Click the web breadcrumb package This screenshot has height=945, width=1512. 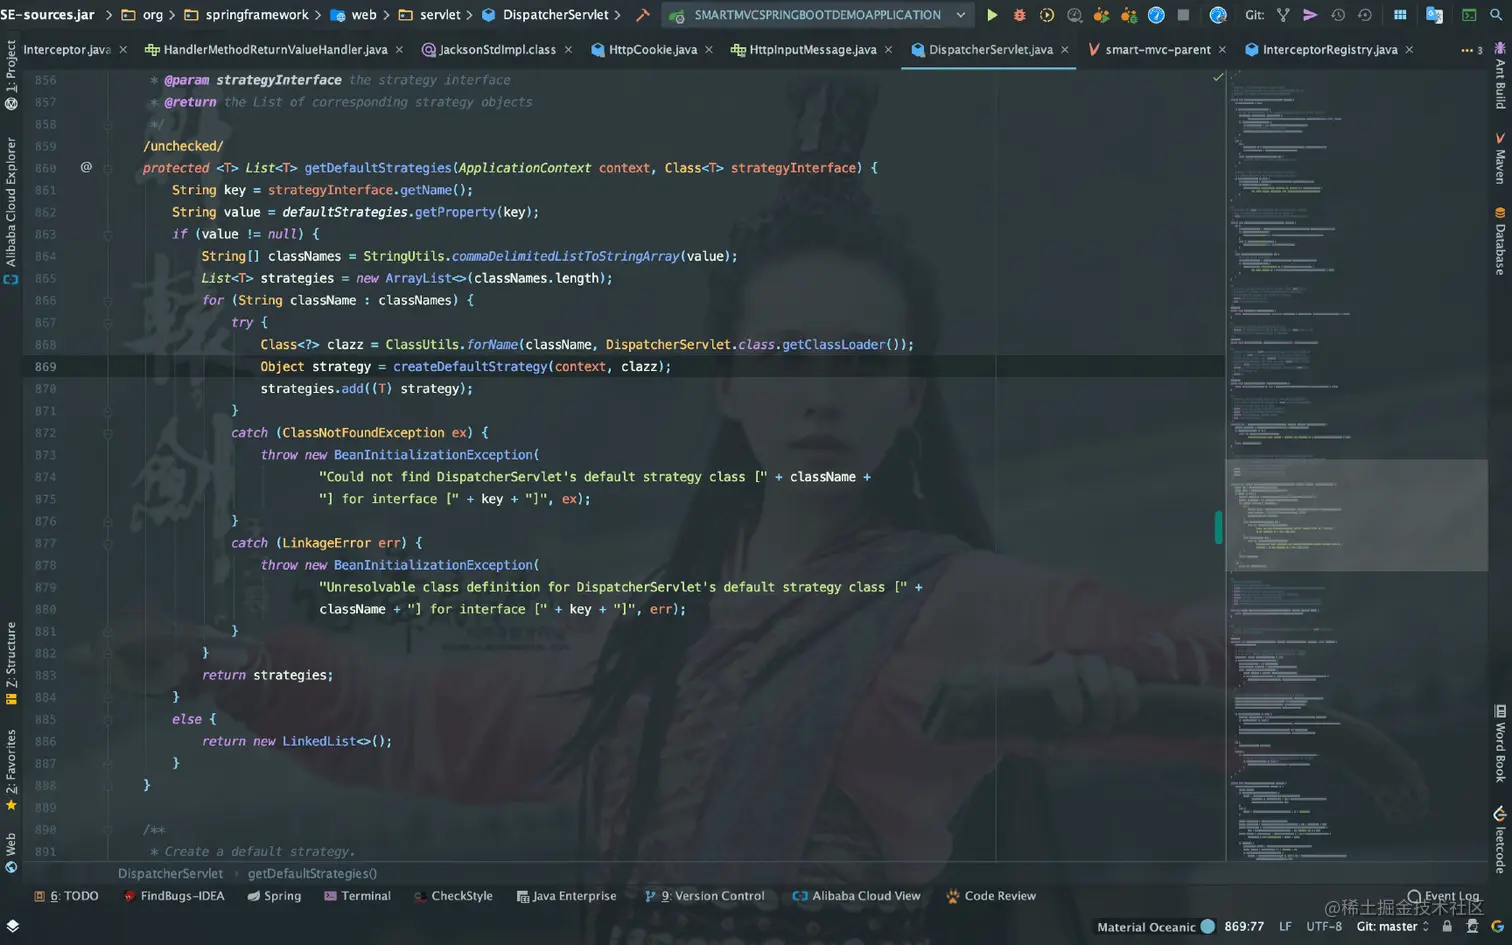tap(353, 15)
